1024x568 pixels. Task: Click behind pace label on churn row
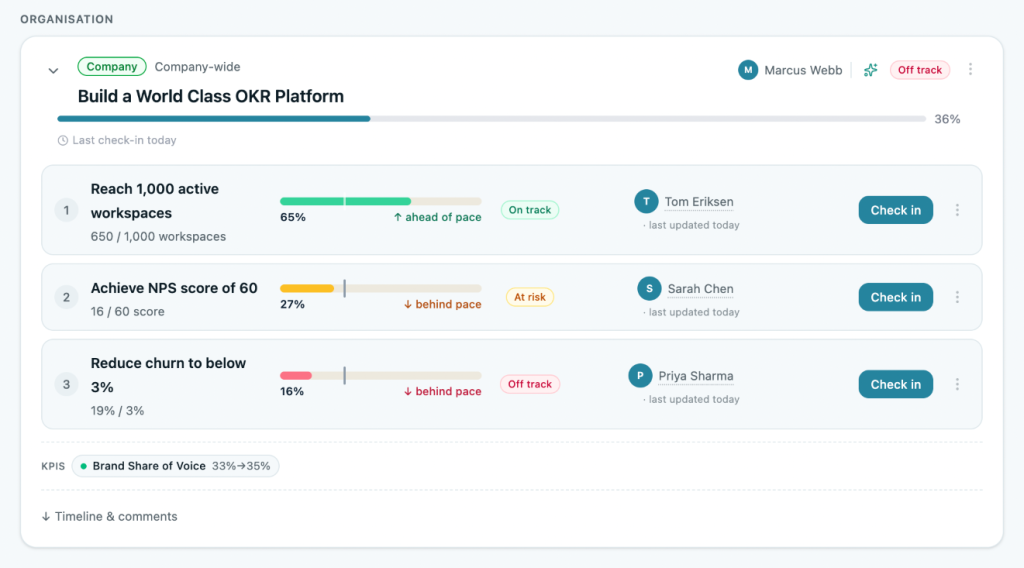pos(442,391)
